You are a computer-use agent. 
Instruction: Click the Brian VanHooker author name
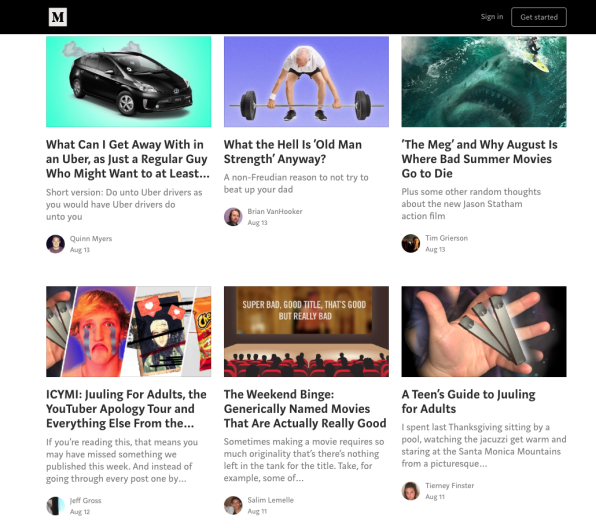click(x=275, y=211)
